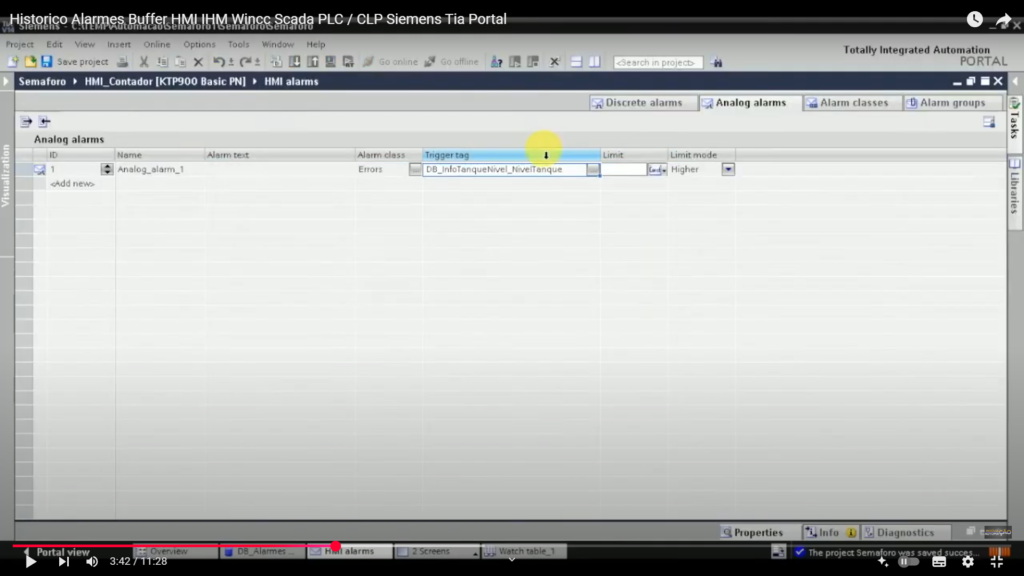Open the Online menu

(x=157, y=44)
